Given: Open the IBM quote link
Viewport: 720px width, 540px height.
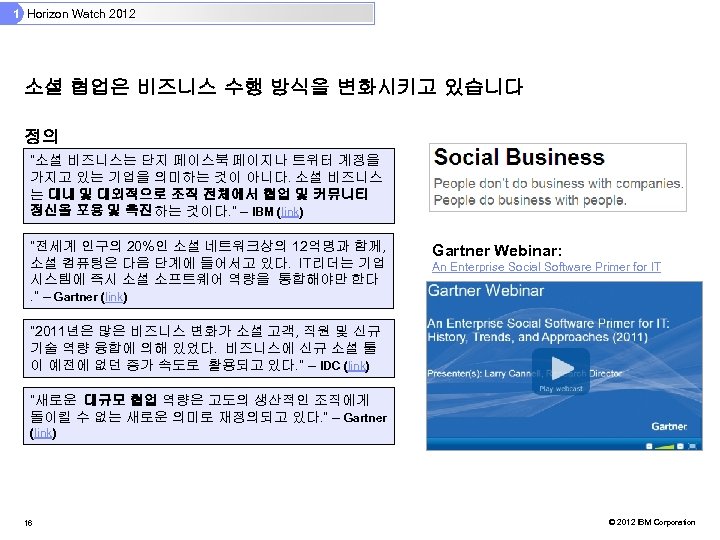Looking at the screenshot, I should coord(290,212).
